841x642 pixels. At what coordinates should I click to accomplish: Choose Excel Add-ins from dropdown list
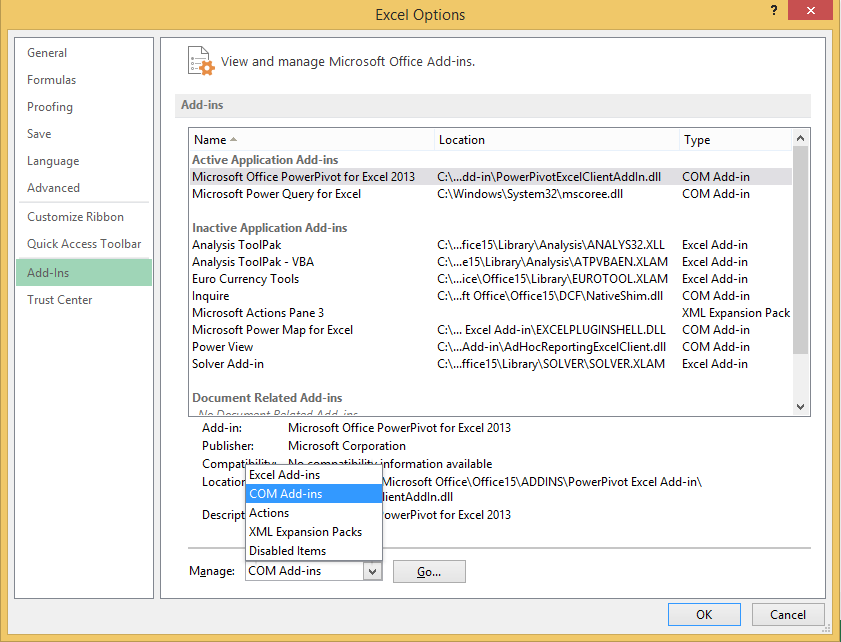click(285, 475)
